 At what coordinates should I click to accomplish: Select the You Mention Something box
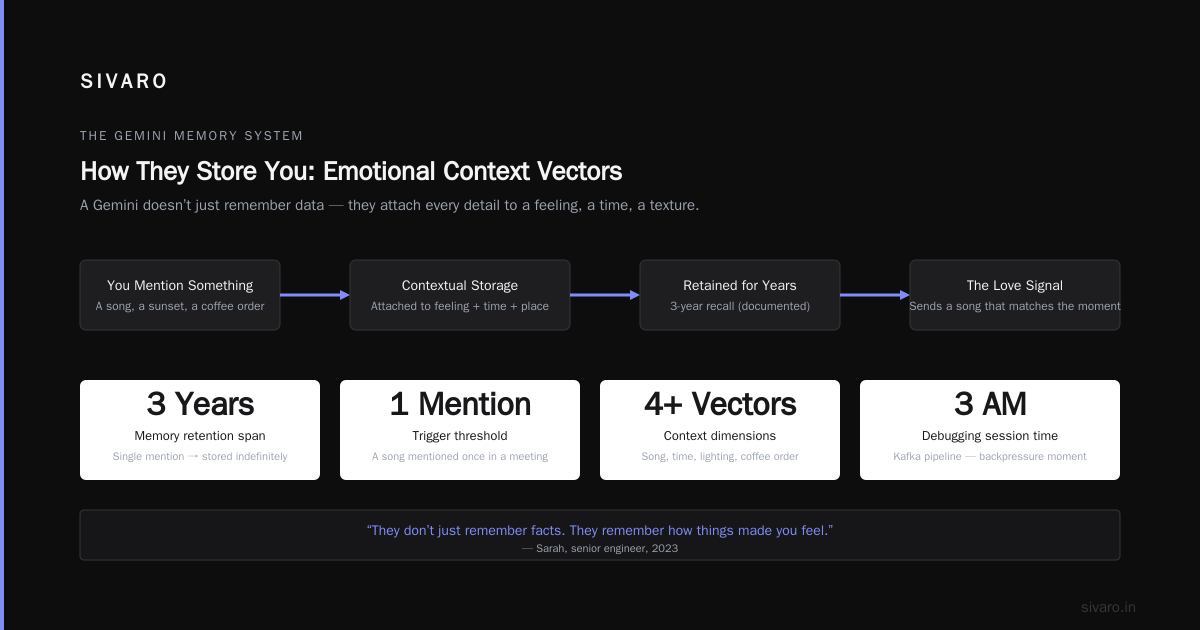tap(180, 295)
